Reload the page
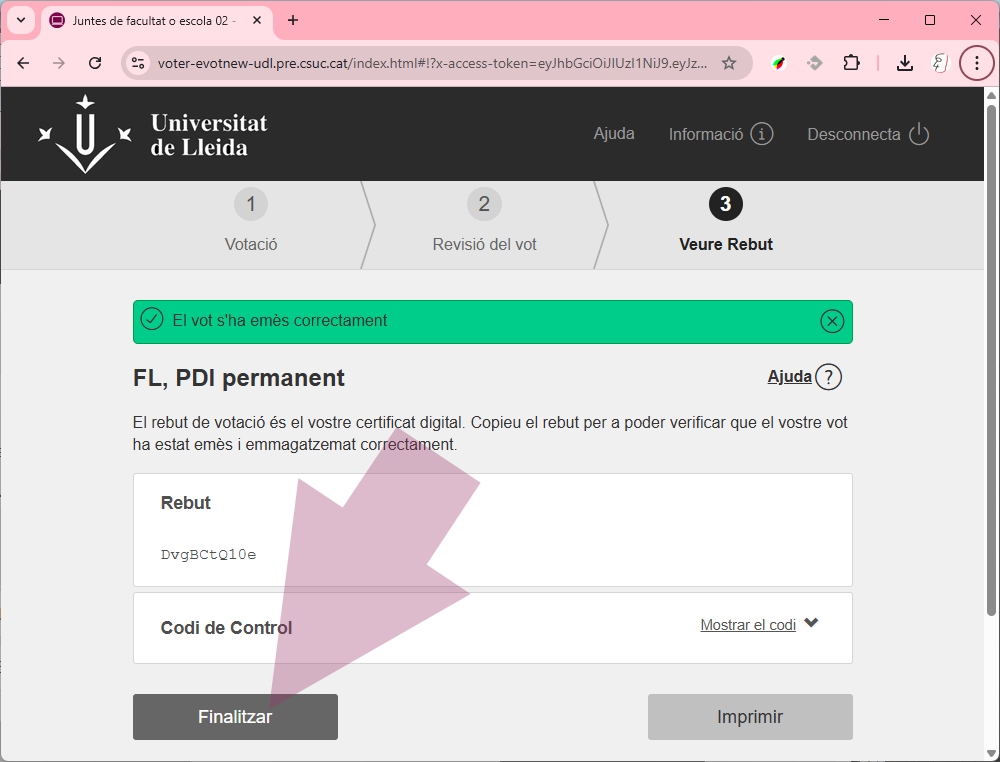The height and width of the screenshot is (762, 1000). 95,63
